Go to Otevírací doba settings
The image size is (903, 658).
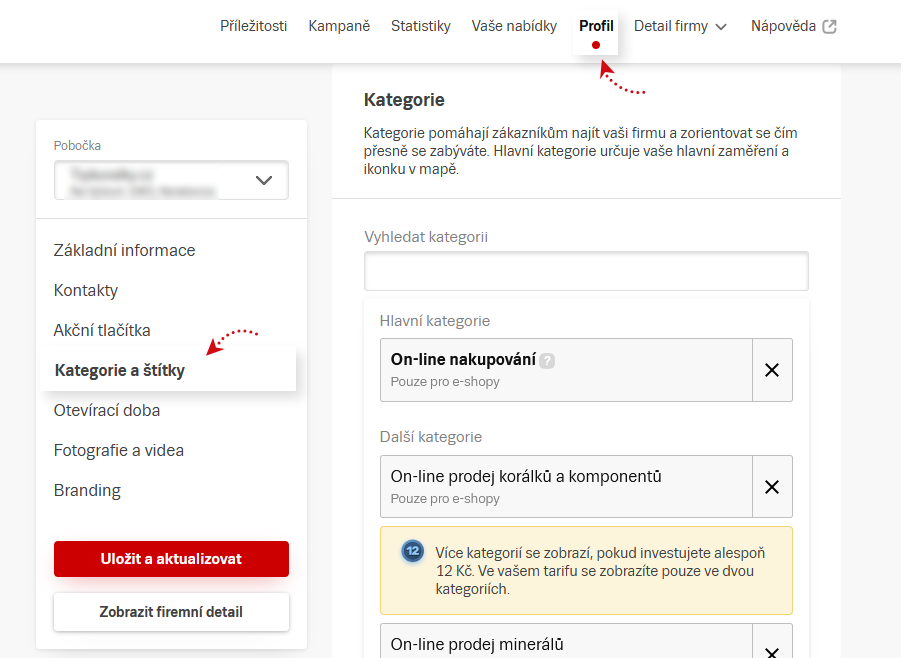[107, 410]
